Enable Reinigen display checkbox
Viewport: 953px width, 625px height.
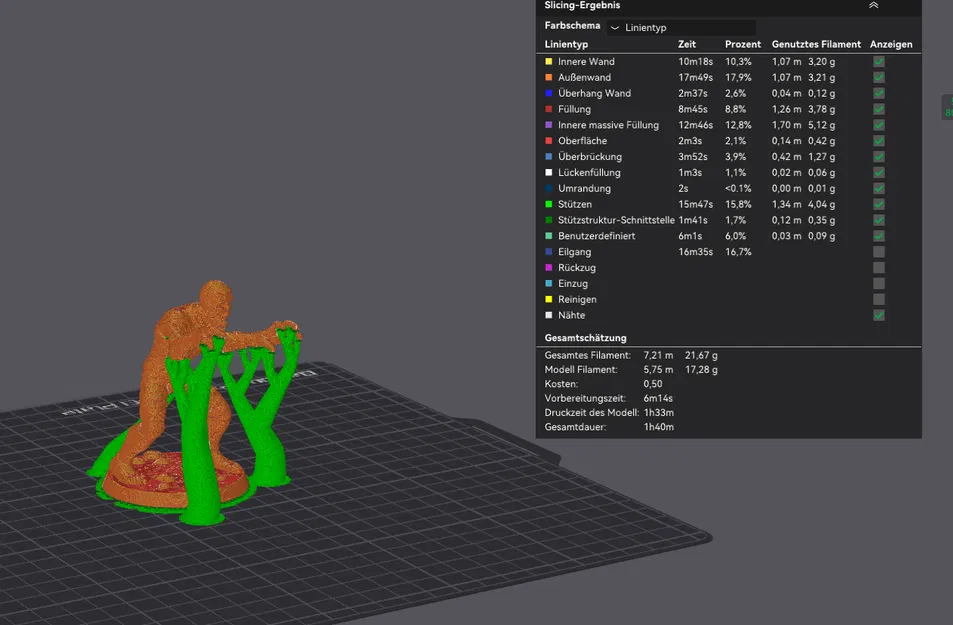pyautogui.click(x=879, y=299)
